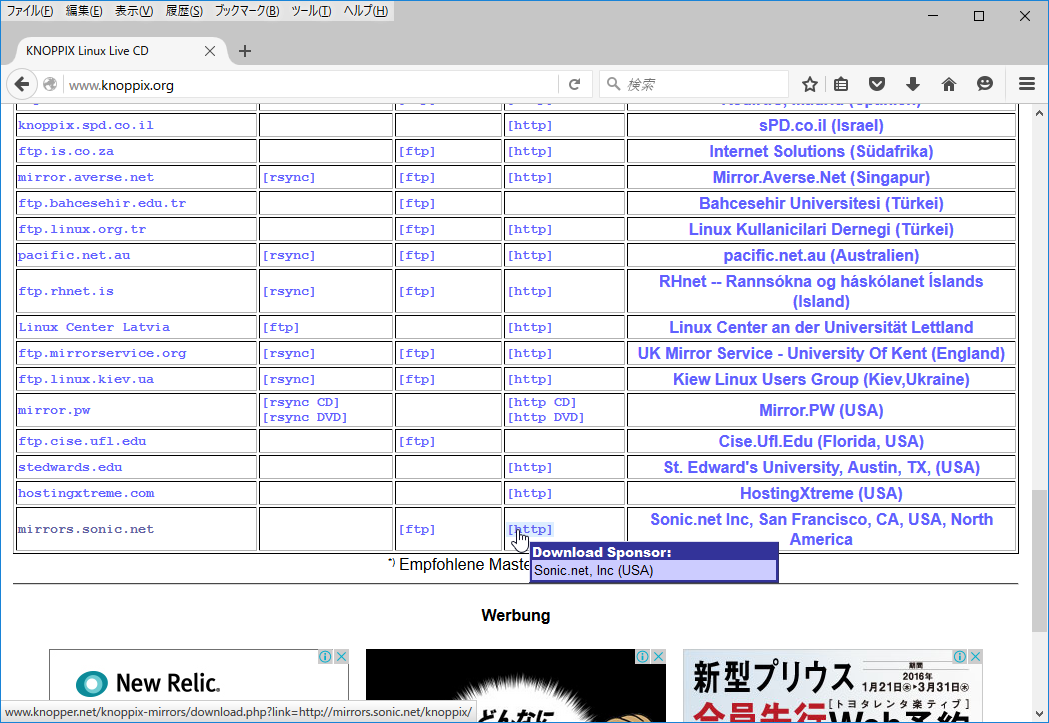1049x723 pixels.
Task: Open Linux Kullanicilari Dernegi (Türkei) link
Action: [x=821, y=229]
